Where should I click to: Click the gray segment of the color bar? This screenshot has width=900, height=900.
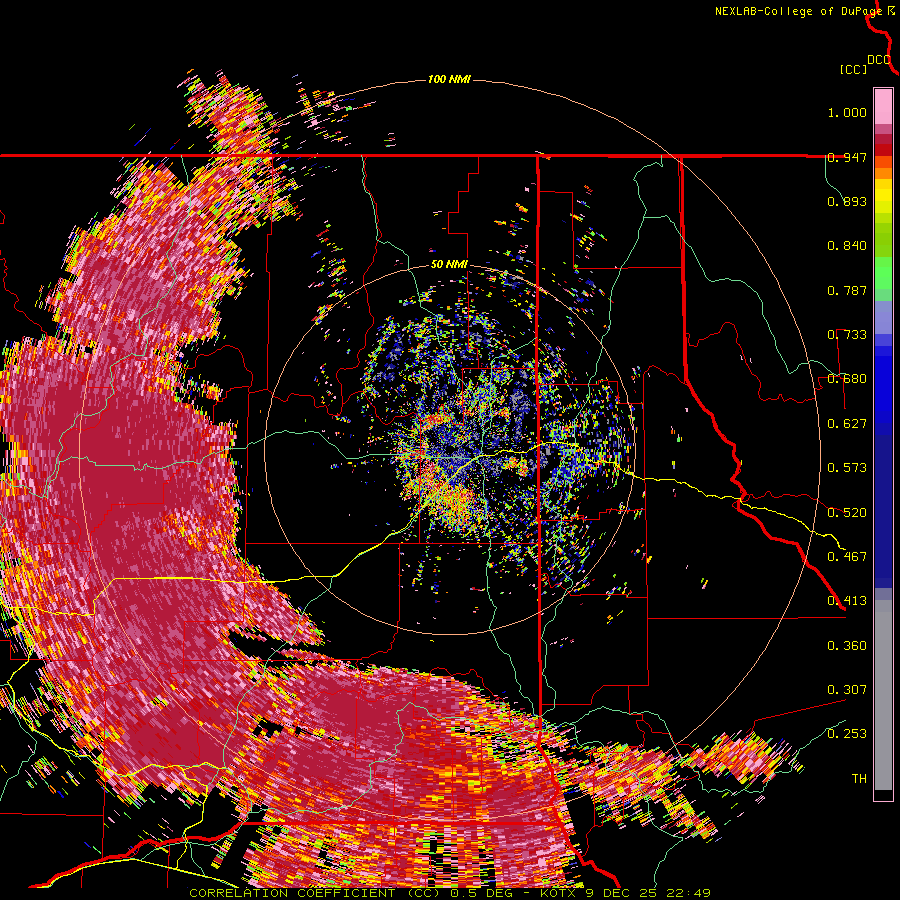[883, 695]
